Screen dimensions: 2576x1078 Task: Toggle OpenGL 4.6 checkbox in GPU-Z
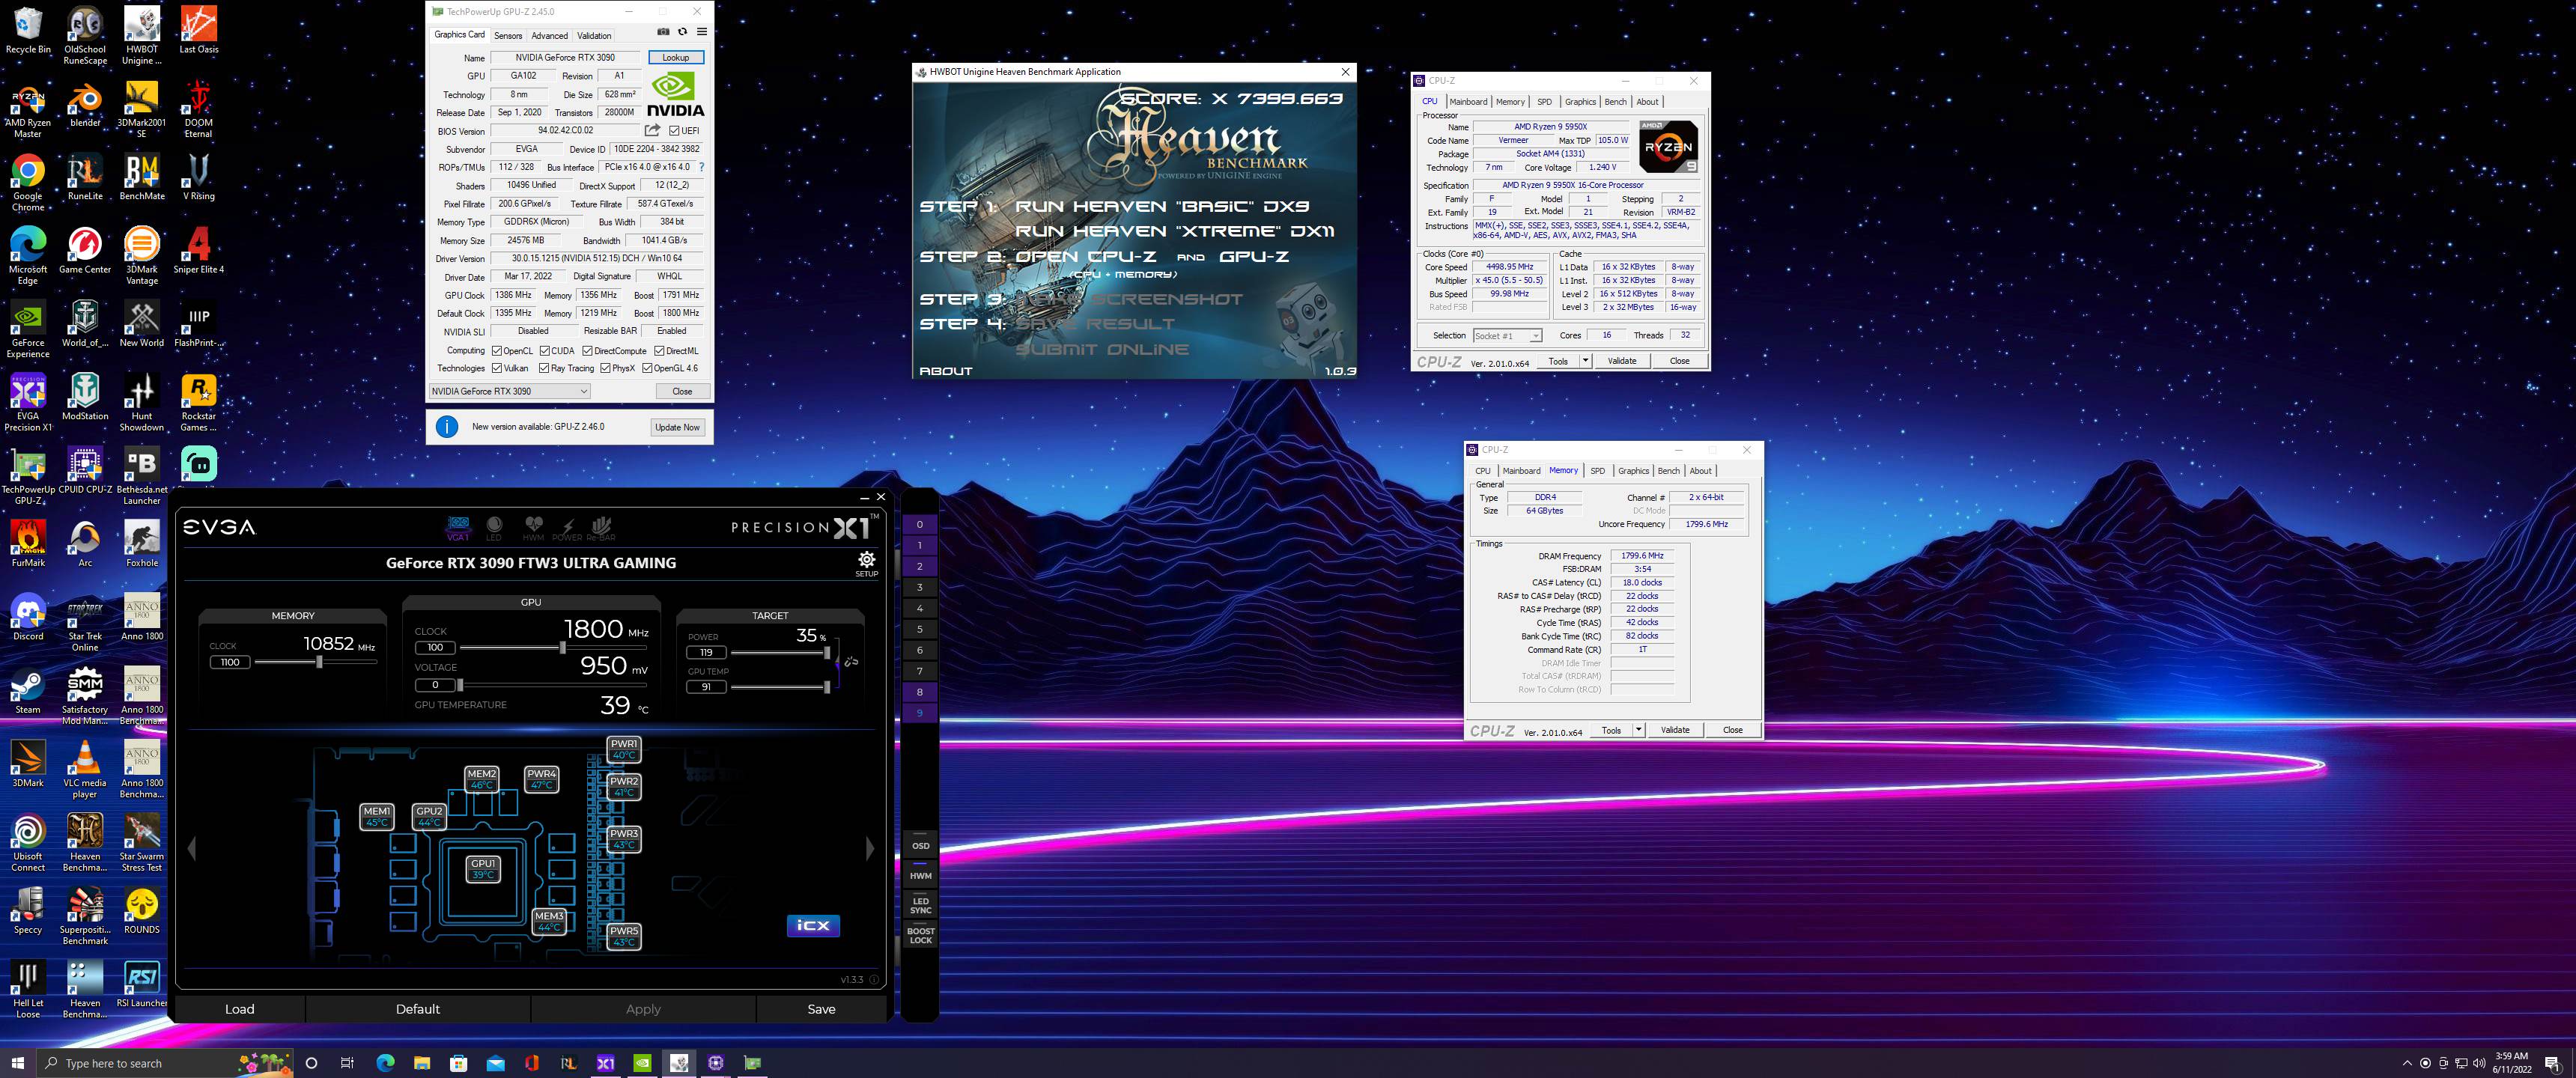point(647,368)
